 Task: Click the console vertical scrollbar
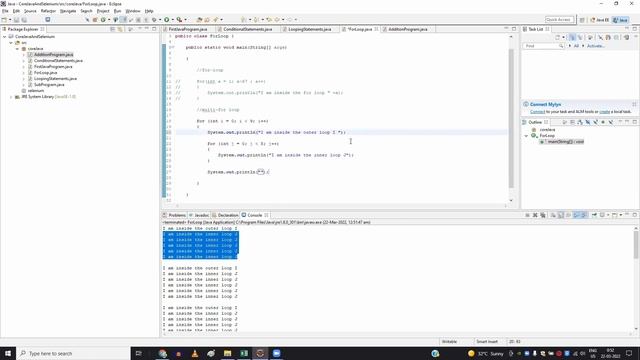coord(636,245)
